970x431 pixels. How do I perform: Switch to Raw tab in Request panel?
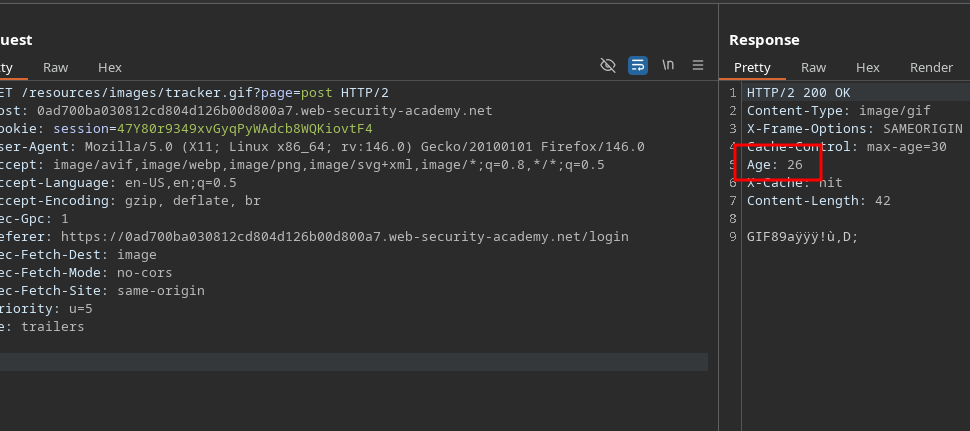pos(55,67)
